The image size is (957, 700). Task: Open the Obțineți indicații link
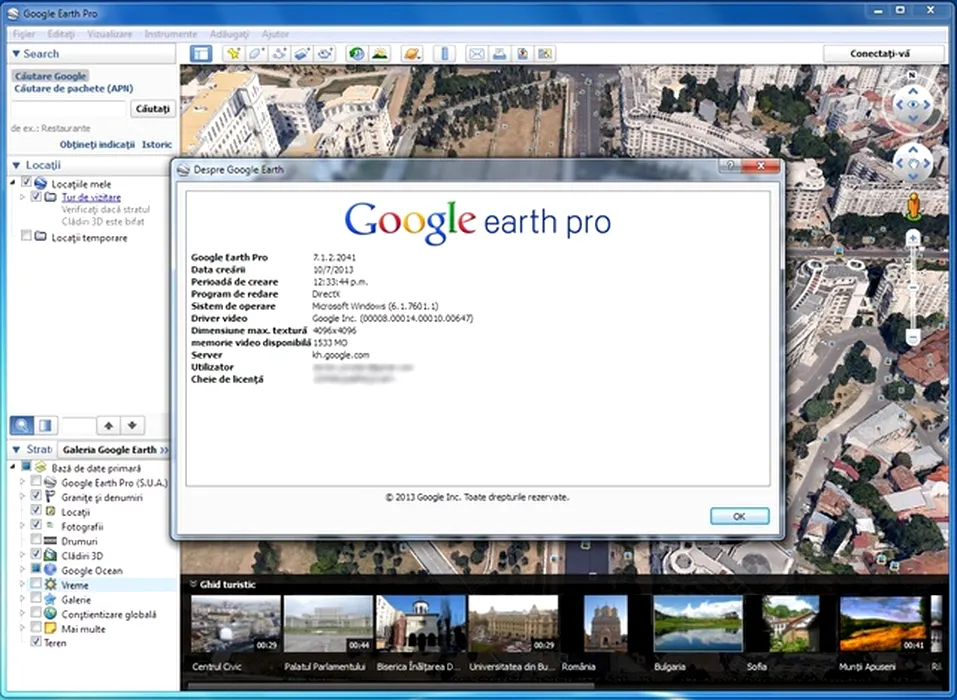pos(97,145)
